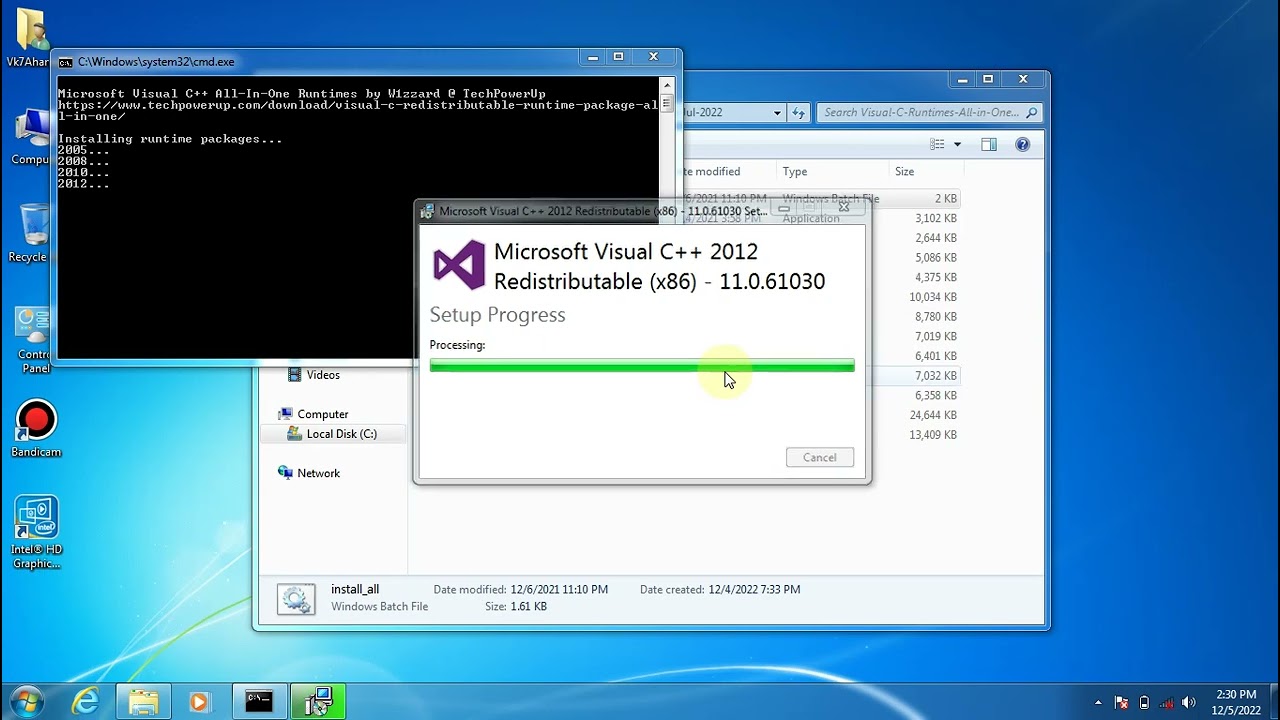Select Computer in Explorer navigation pane
This screenshot has height=720, width=1280.
pyautogui.click(x=322, y=414)
